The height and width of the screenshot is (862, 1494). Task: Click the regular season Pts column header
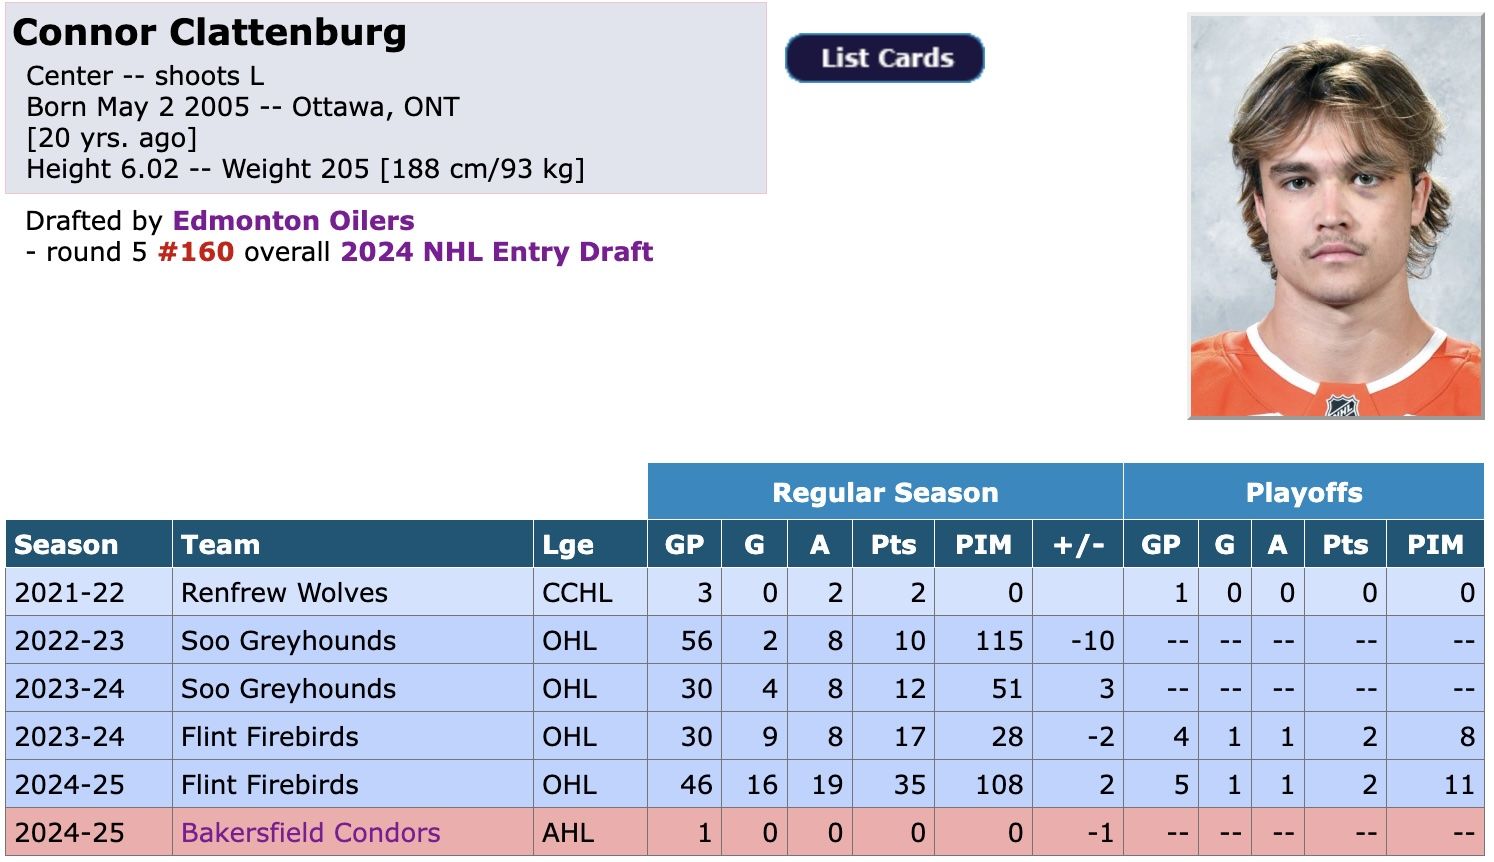pos(893,544)
